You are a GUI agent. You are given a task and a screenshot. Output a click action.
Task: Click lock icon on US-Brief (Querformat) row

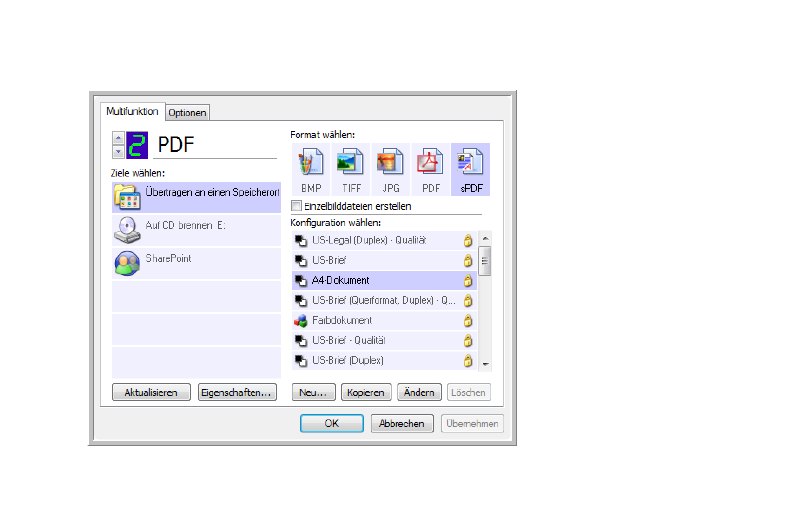pyautogui.click(x=468, y=300)
